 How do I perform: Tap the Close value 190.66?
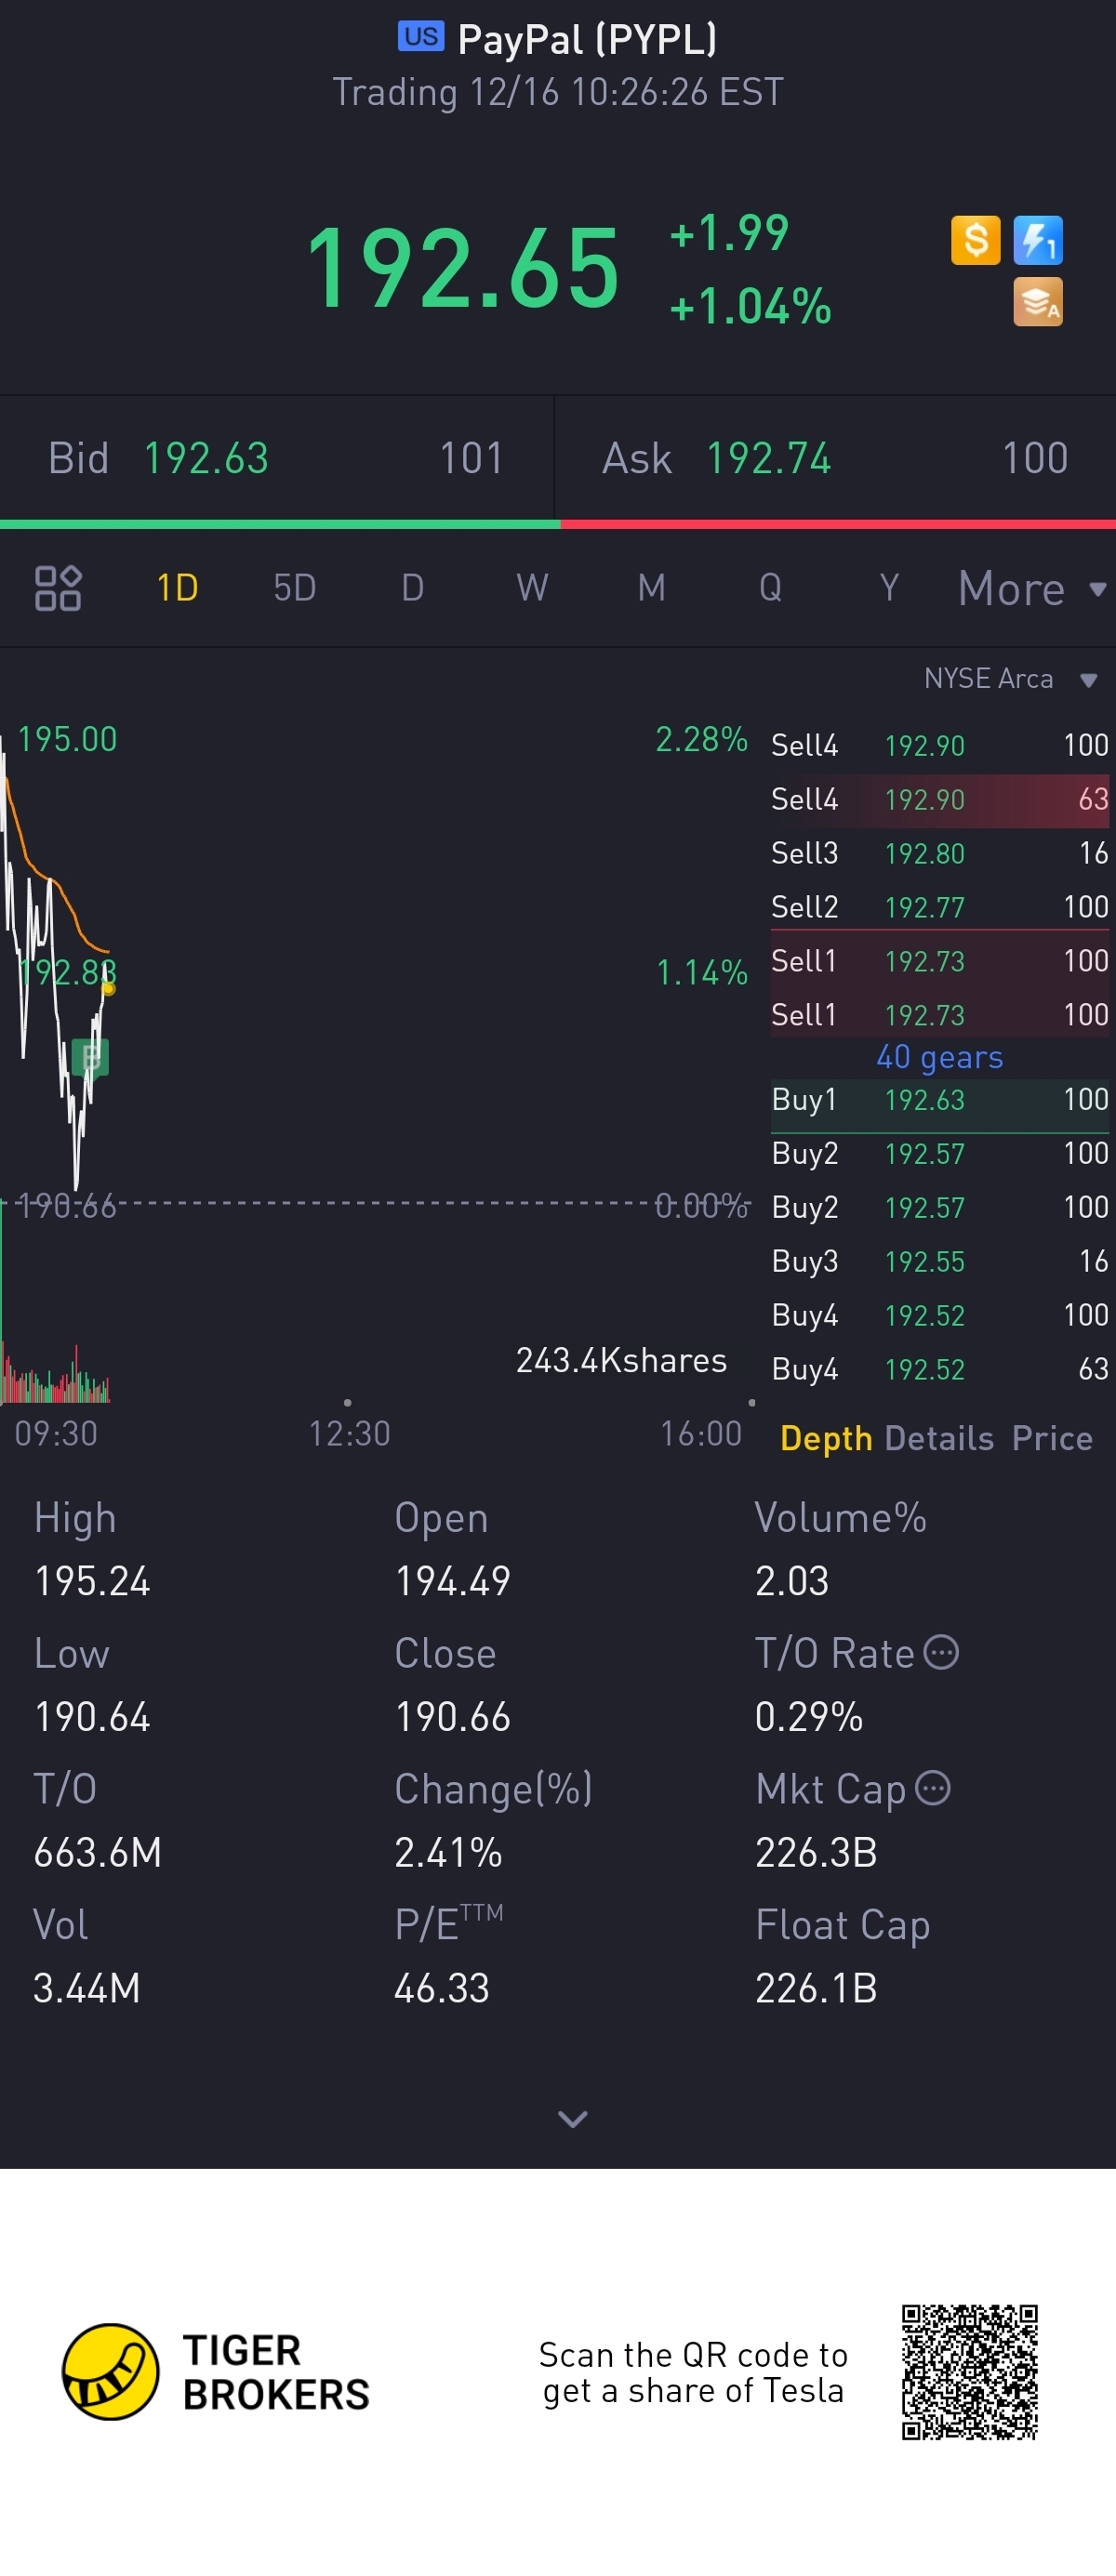453,1717
